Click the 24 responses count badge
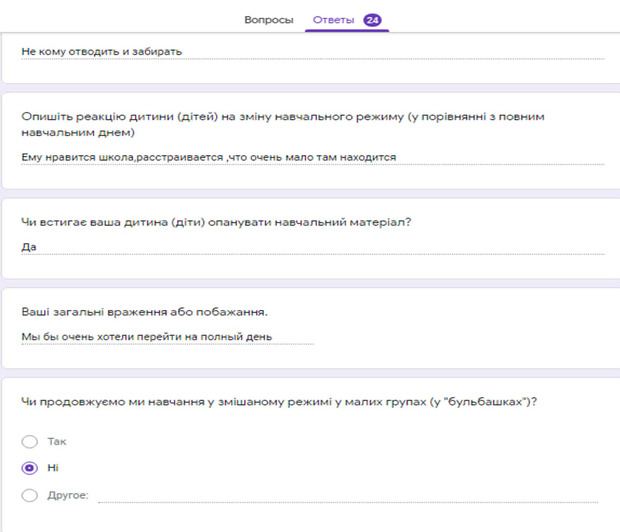Image resolution: width=620 pixels, height=532 pixels. click(x=373, y=19)
